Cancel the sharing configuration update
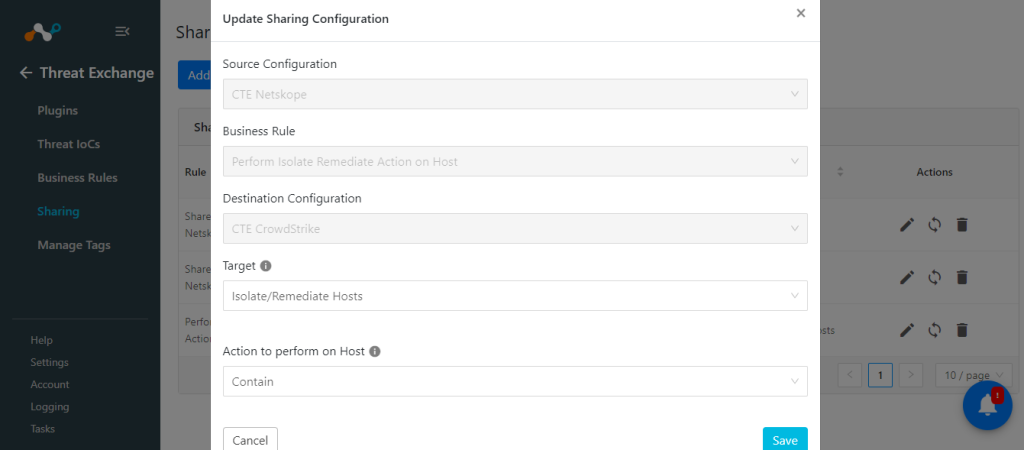Image resolution: width=1024 pixels, height=450 pixels. click(250, 440)
